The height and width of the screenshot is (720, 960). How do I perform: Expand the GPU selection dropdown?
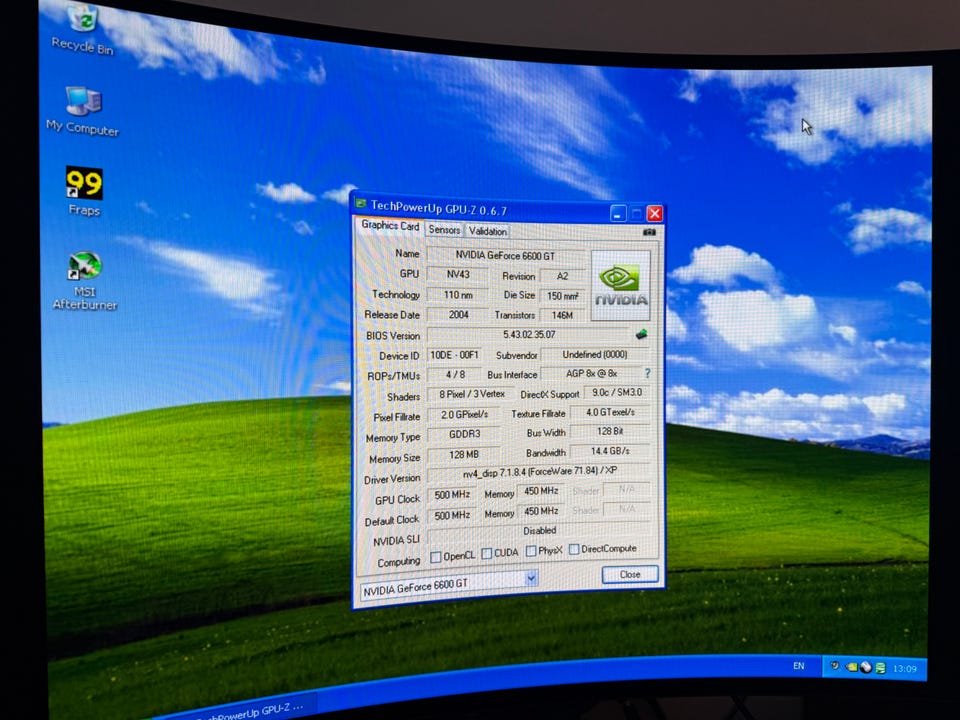coord(531,577)
